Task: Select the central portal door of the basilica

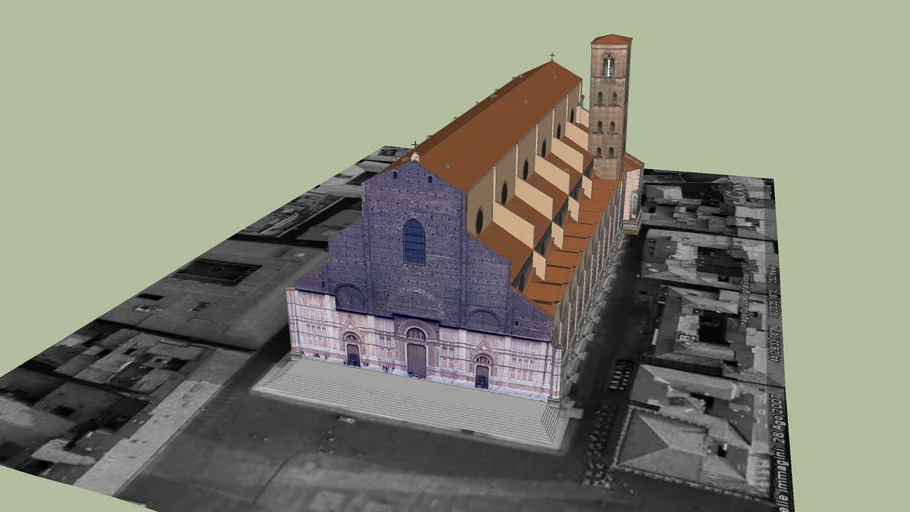Action: pyautogui.click(x=416, y=357)
